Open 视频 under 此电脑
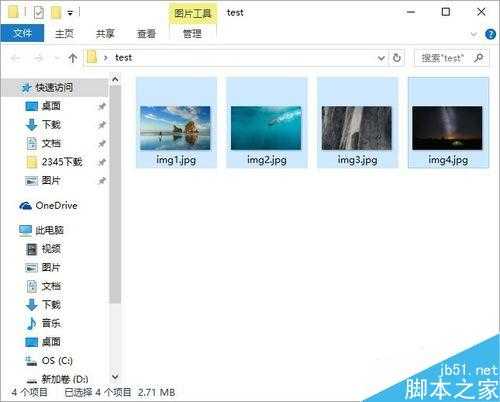 (x=43, y=249)
